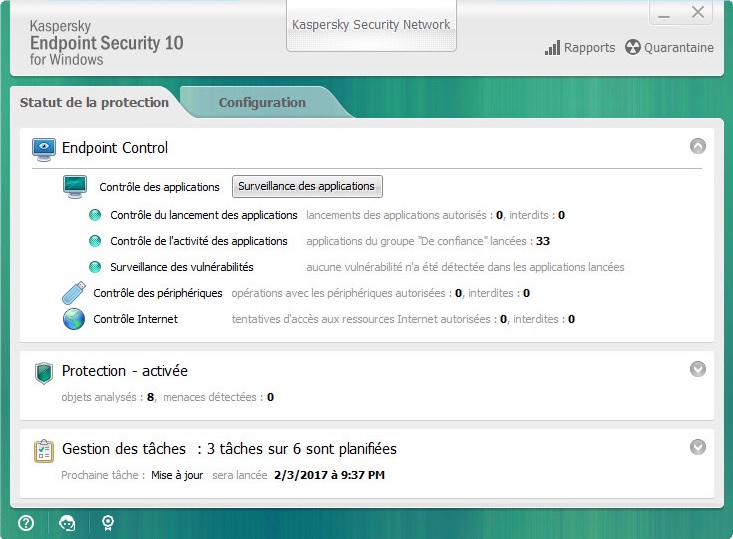Switch to Statut de la protection tab
This screenshot has height=539, width=733.
tap(94, 102)
